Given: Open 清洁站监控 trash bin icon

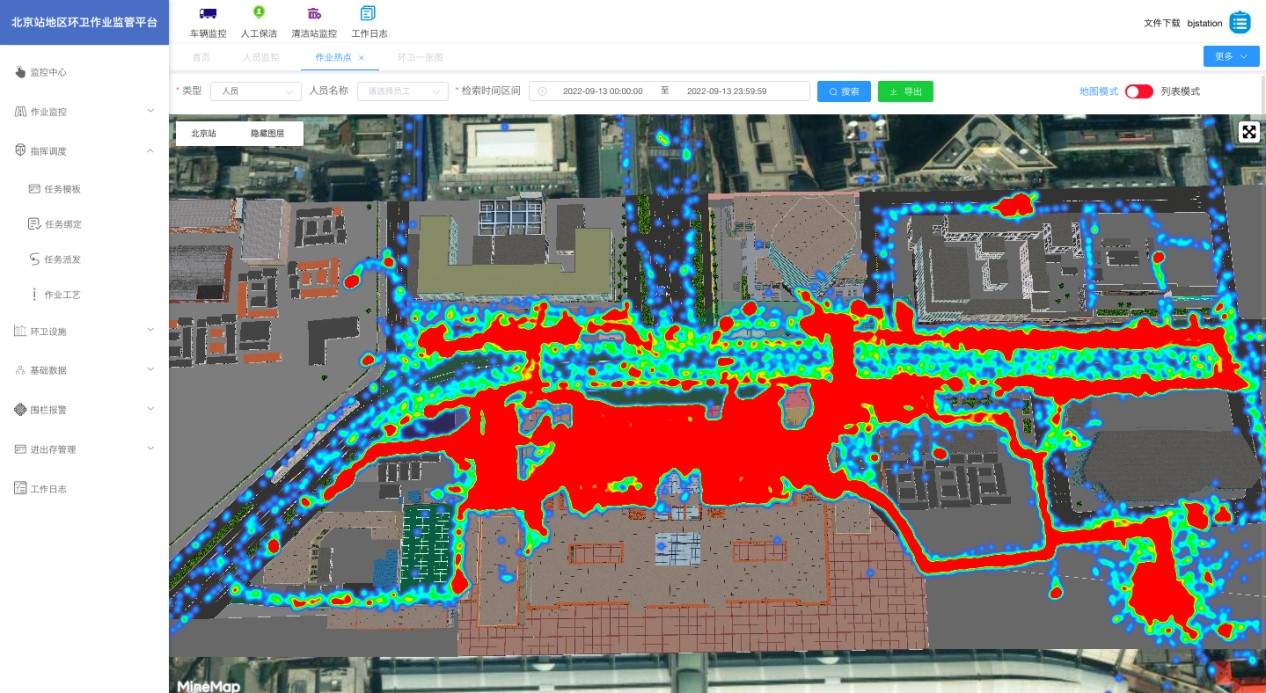Looking at the screenshot, I should (x=314, y=13).
